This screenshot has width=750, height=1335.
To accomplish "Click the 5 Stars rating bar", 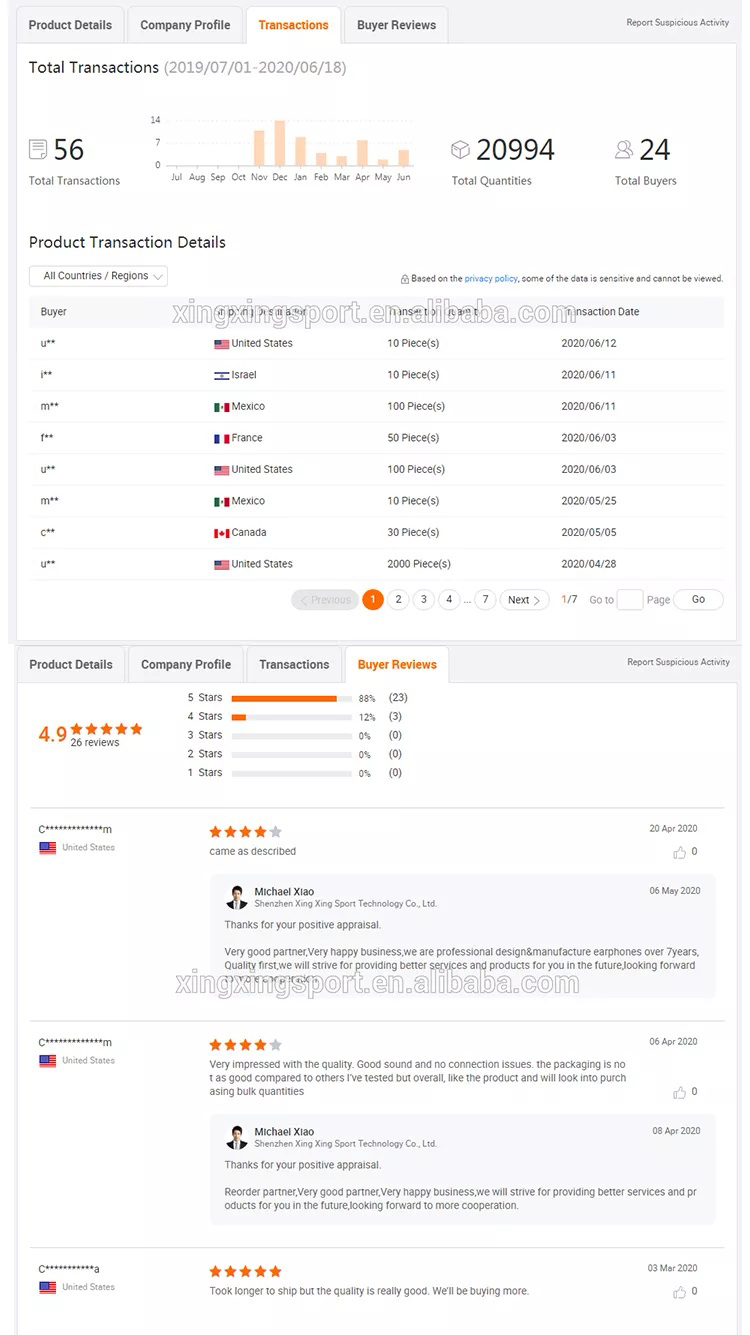I will (291, 698).
